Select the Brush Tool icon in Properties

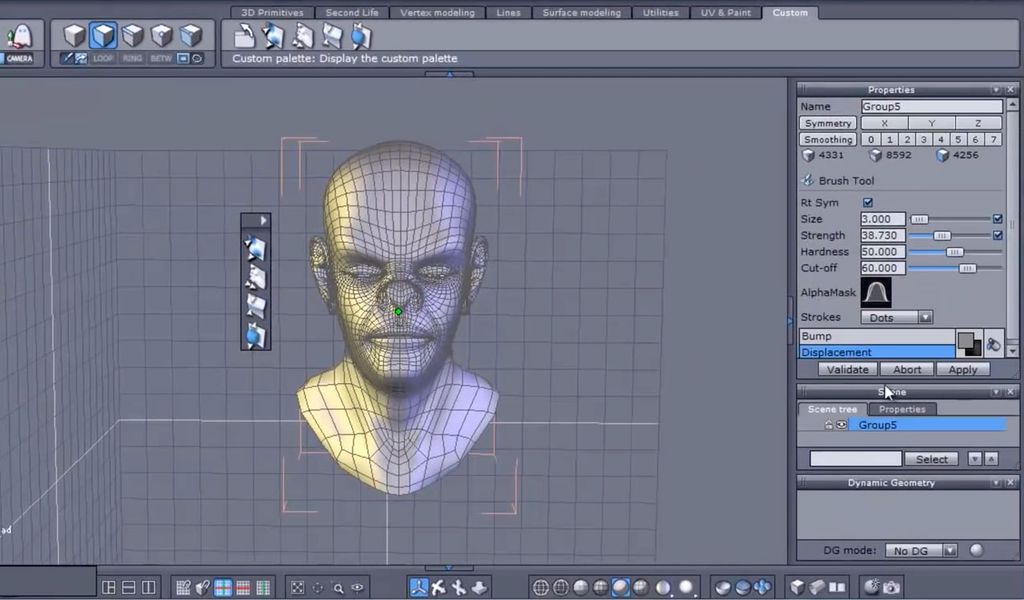click(806, 181)
